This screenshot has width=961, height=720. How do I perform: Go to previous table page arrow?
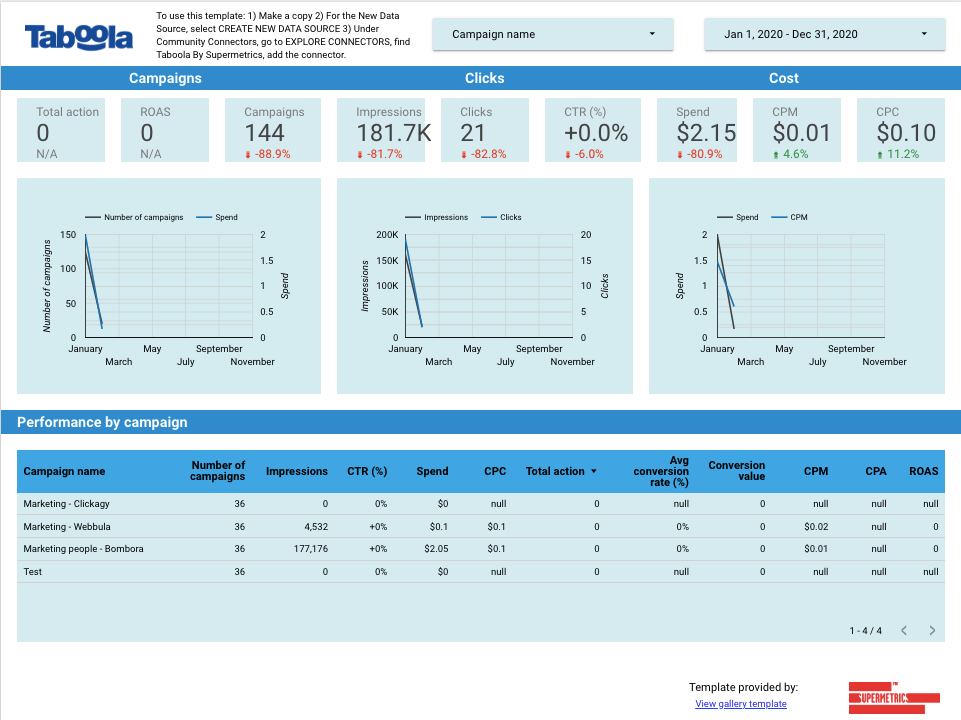(904, 631)
